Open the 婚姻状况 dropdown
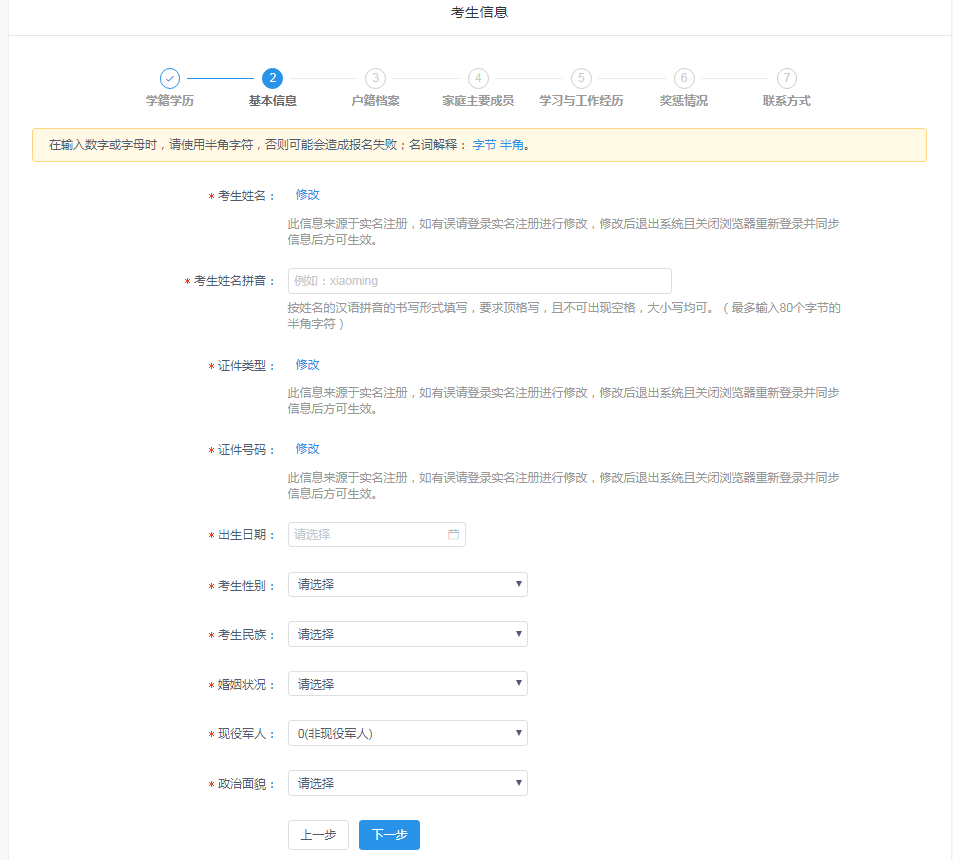Viewport: 953px width, 860px height. tap(407, 683)
